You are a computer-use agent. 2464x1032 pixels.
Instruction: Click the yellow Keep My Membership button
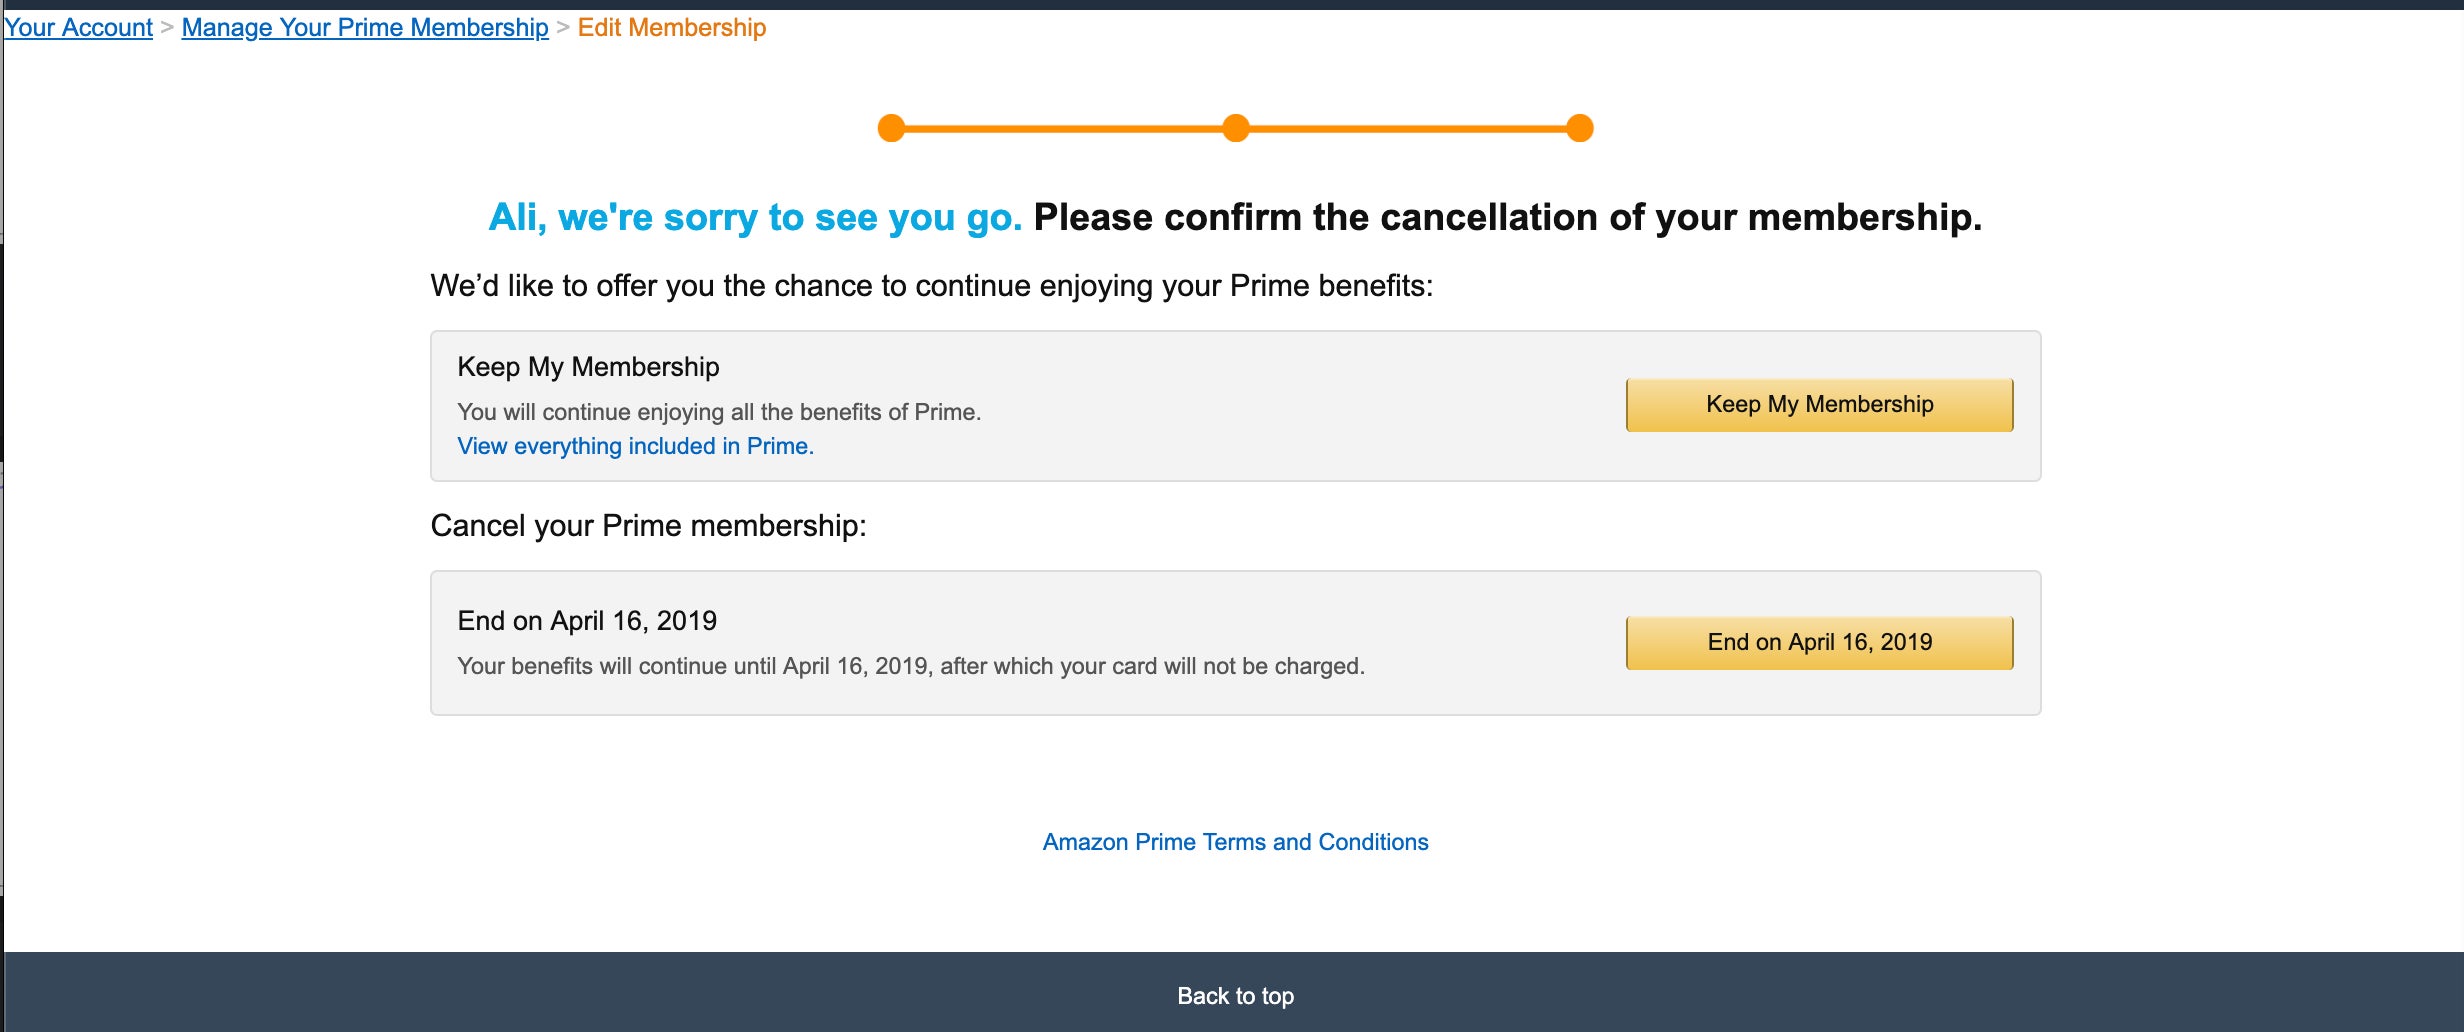point(1819,404)
